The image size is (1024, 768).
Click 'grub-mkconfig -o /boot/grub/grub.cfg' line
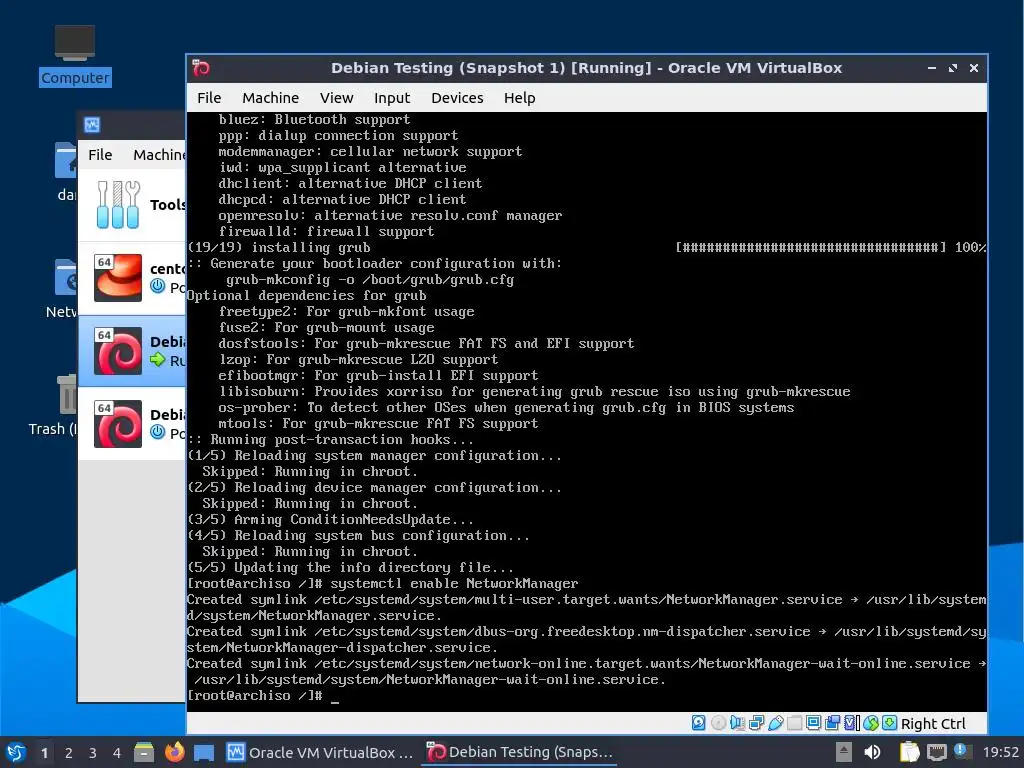click(x=370, y=280)
